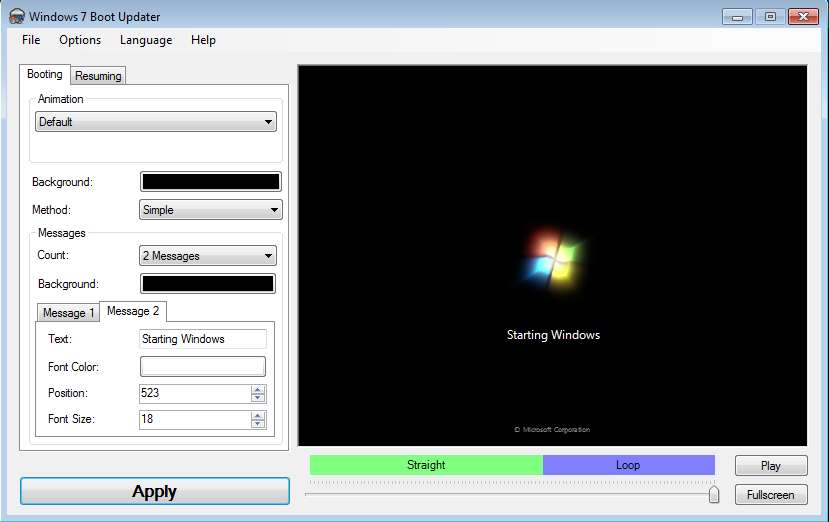This screenshot has height=522, width=829.
Task: Switch to the Resuming tab
Action: (98, 76)
